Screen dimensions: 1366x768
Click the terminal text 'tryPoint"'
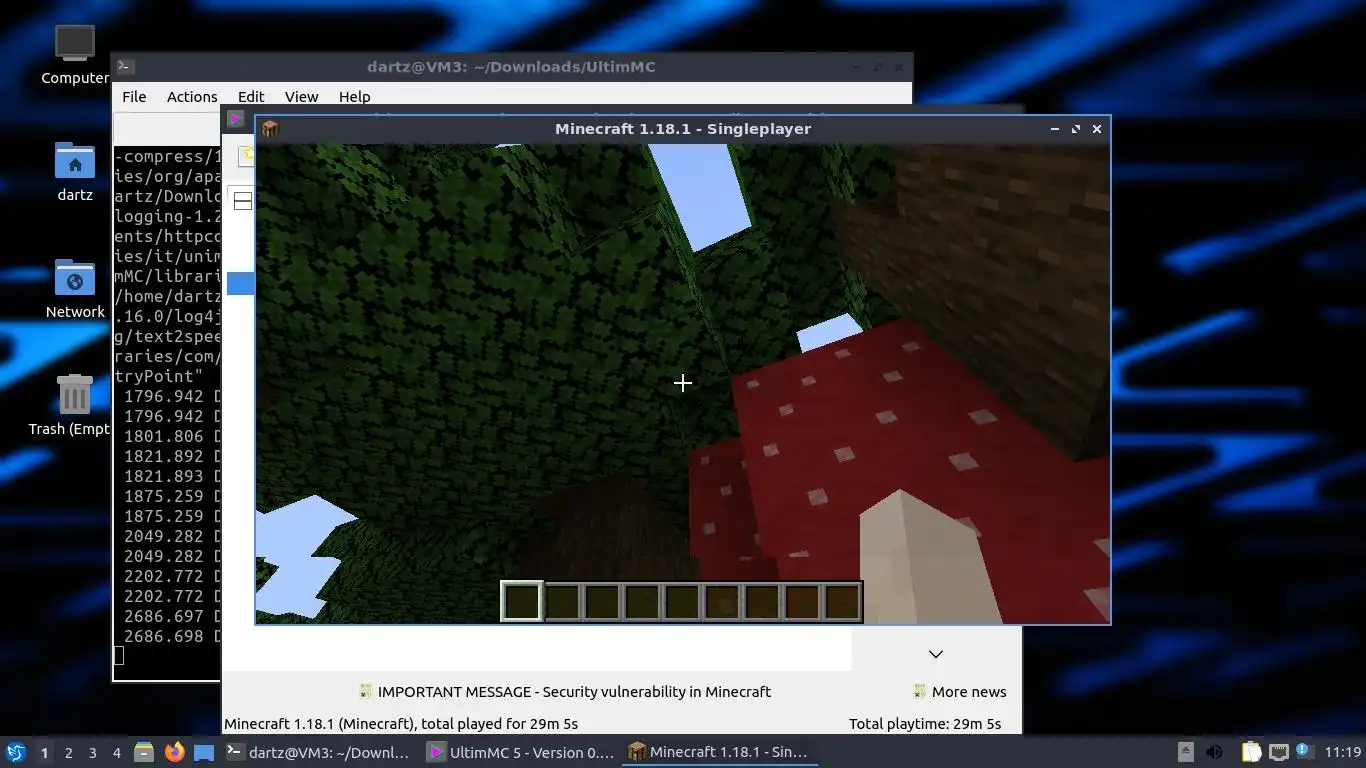158,376
